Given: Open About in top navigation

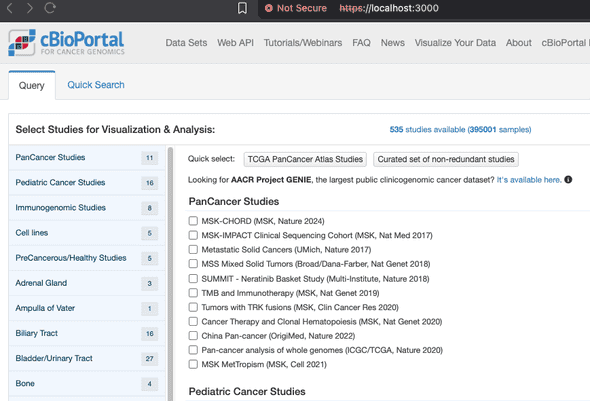Looking at the screenshot, I should click(519, 43).
